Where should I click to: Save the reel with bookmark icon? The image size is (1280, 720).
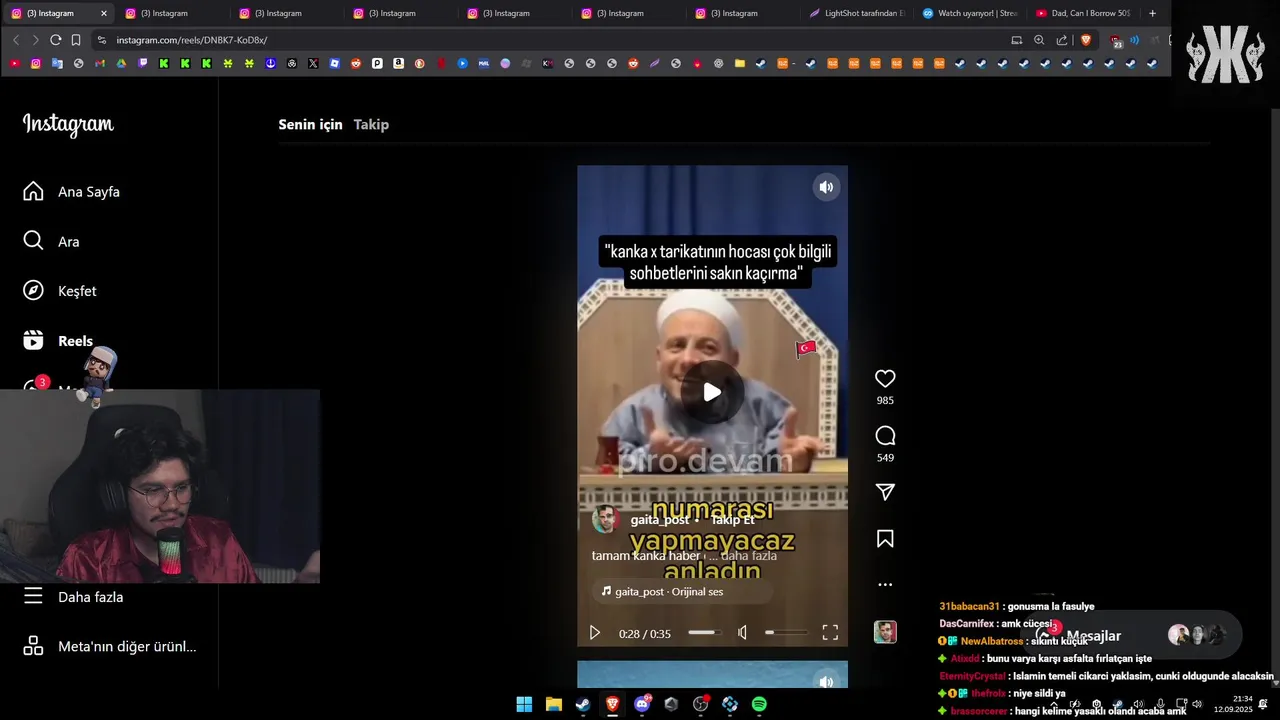(885, 539)
